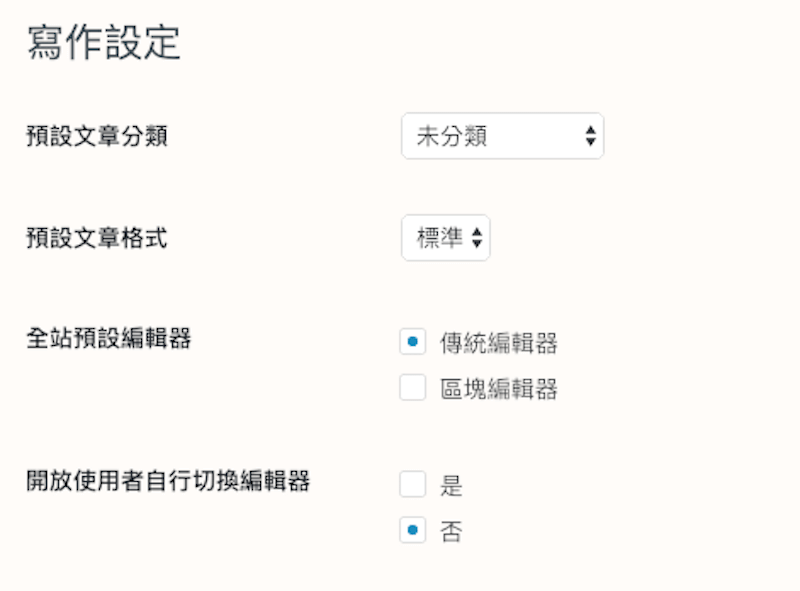Click the 寫作設定 page heading
Image resolution: width=800 pixels, height=591 pixels.
point(104,42)
